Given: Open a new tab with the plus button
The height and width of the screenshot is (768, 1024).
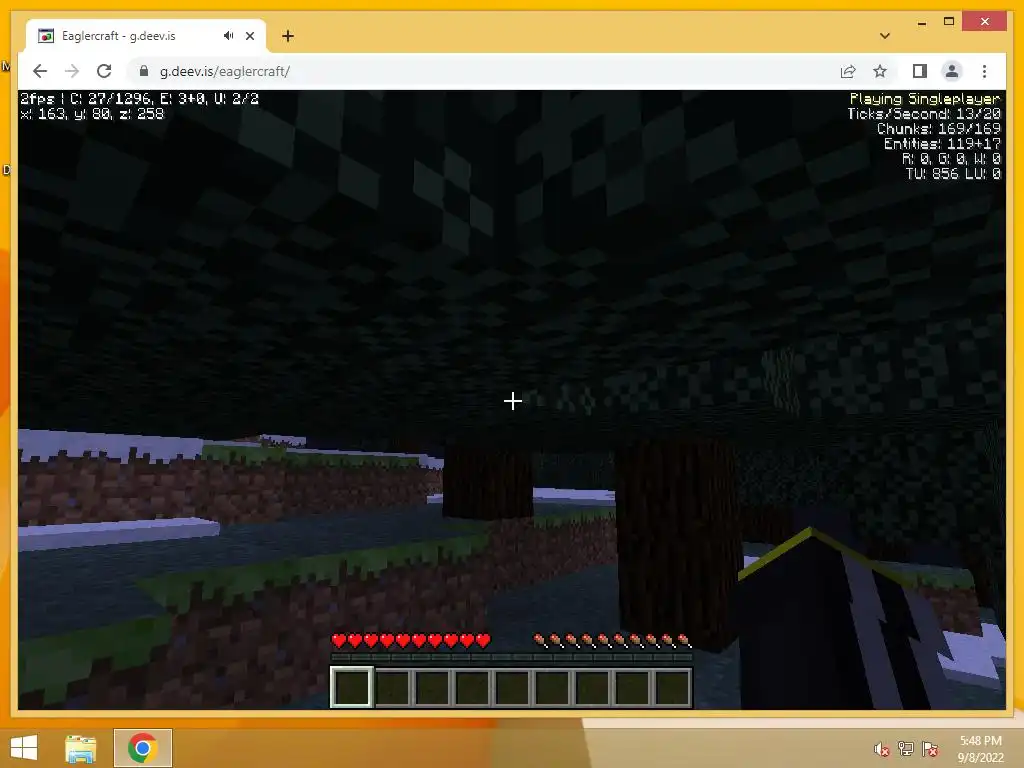Looking at the screenshot, I should pos(288,36).
